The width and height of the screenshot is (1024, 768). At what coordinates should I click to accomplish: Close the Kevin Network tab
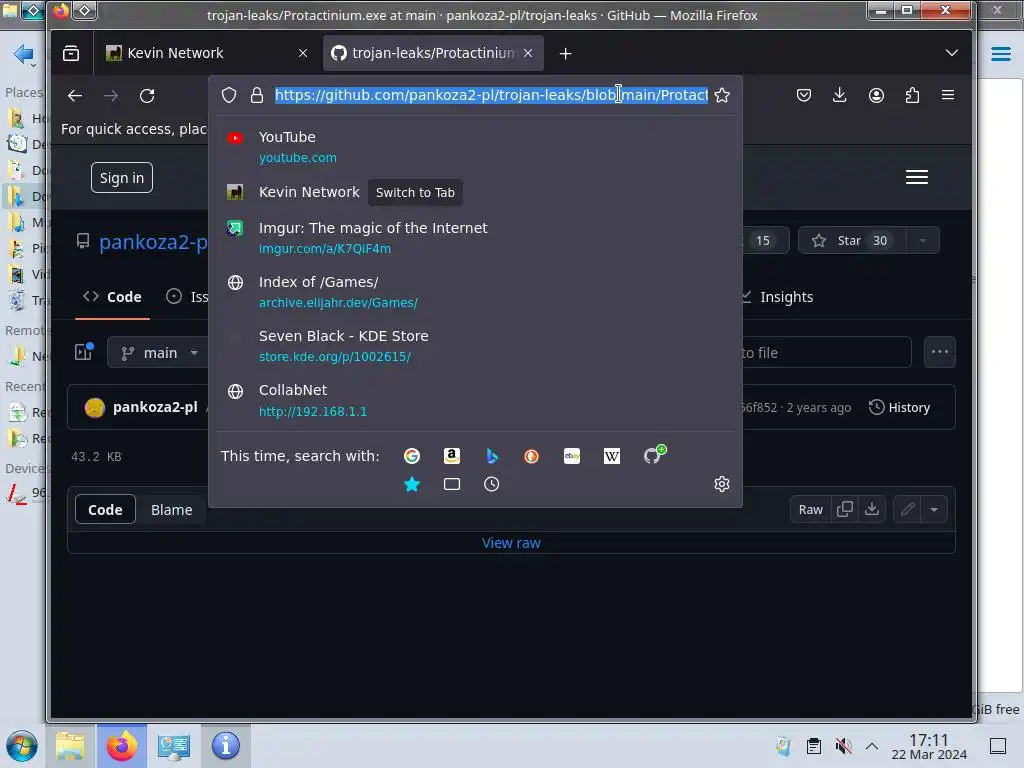pyautogui.click(x=302, y=54)
